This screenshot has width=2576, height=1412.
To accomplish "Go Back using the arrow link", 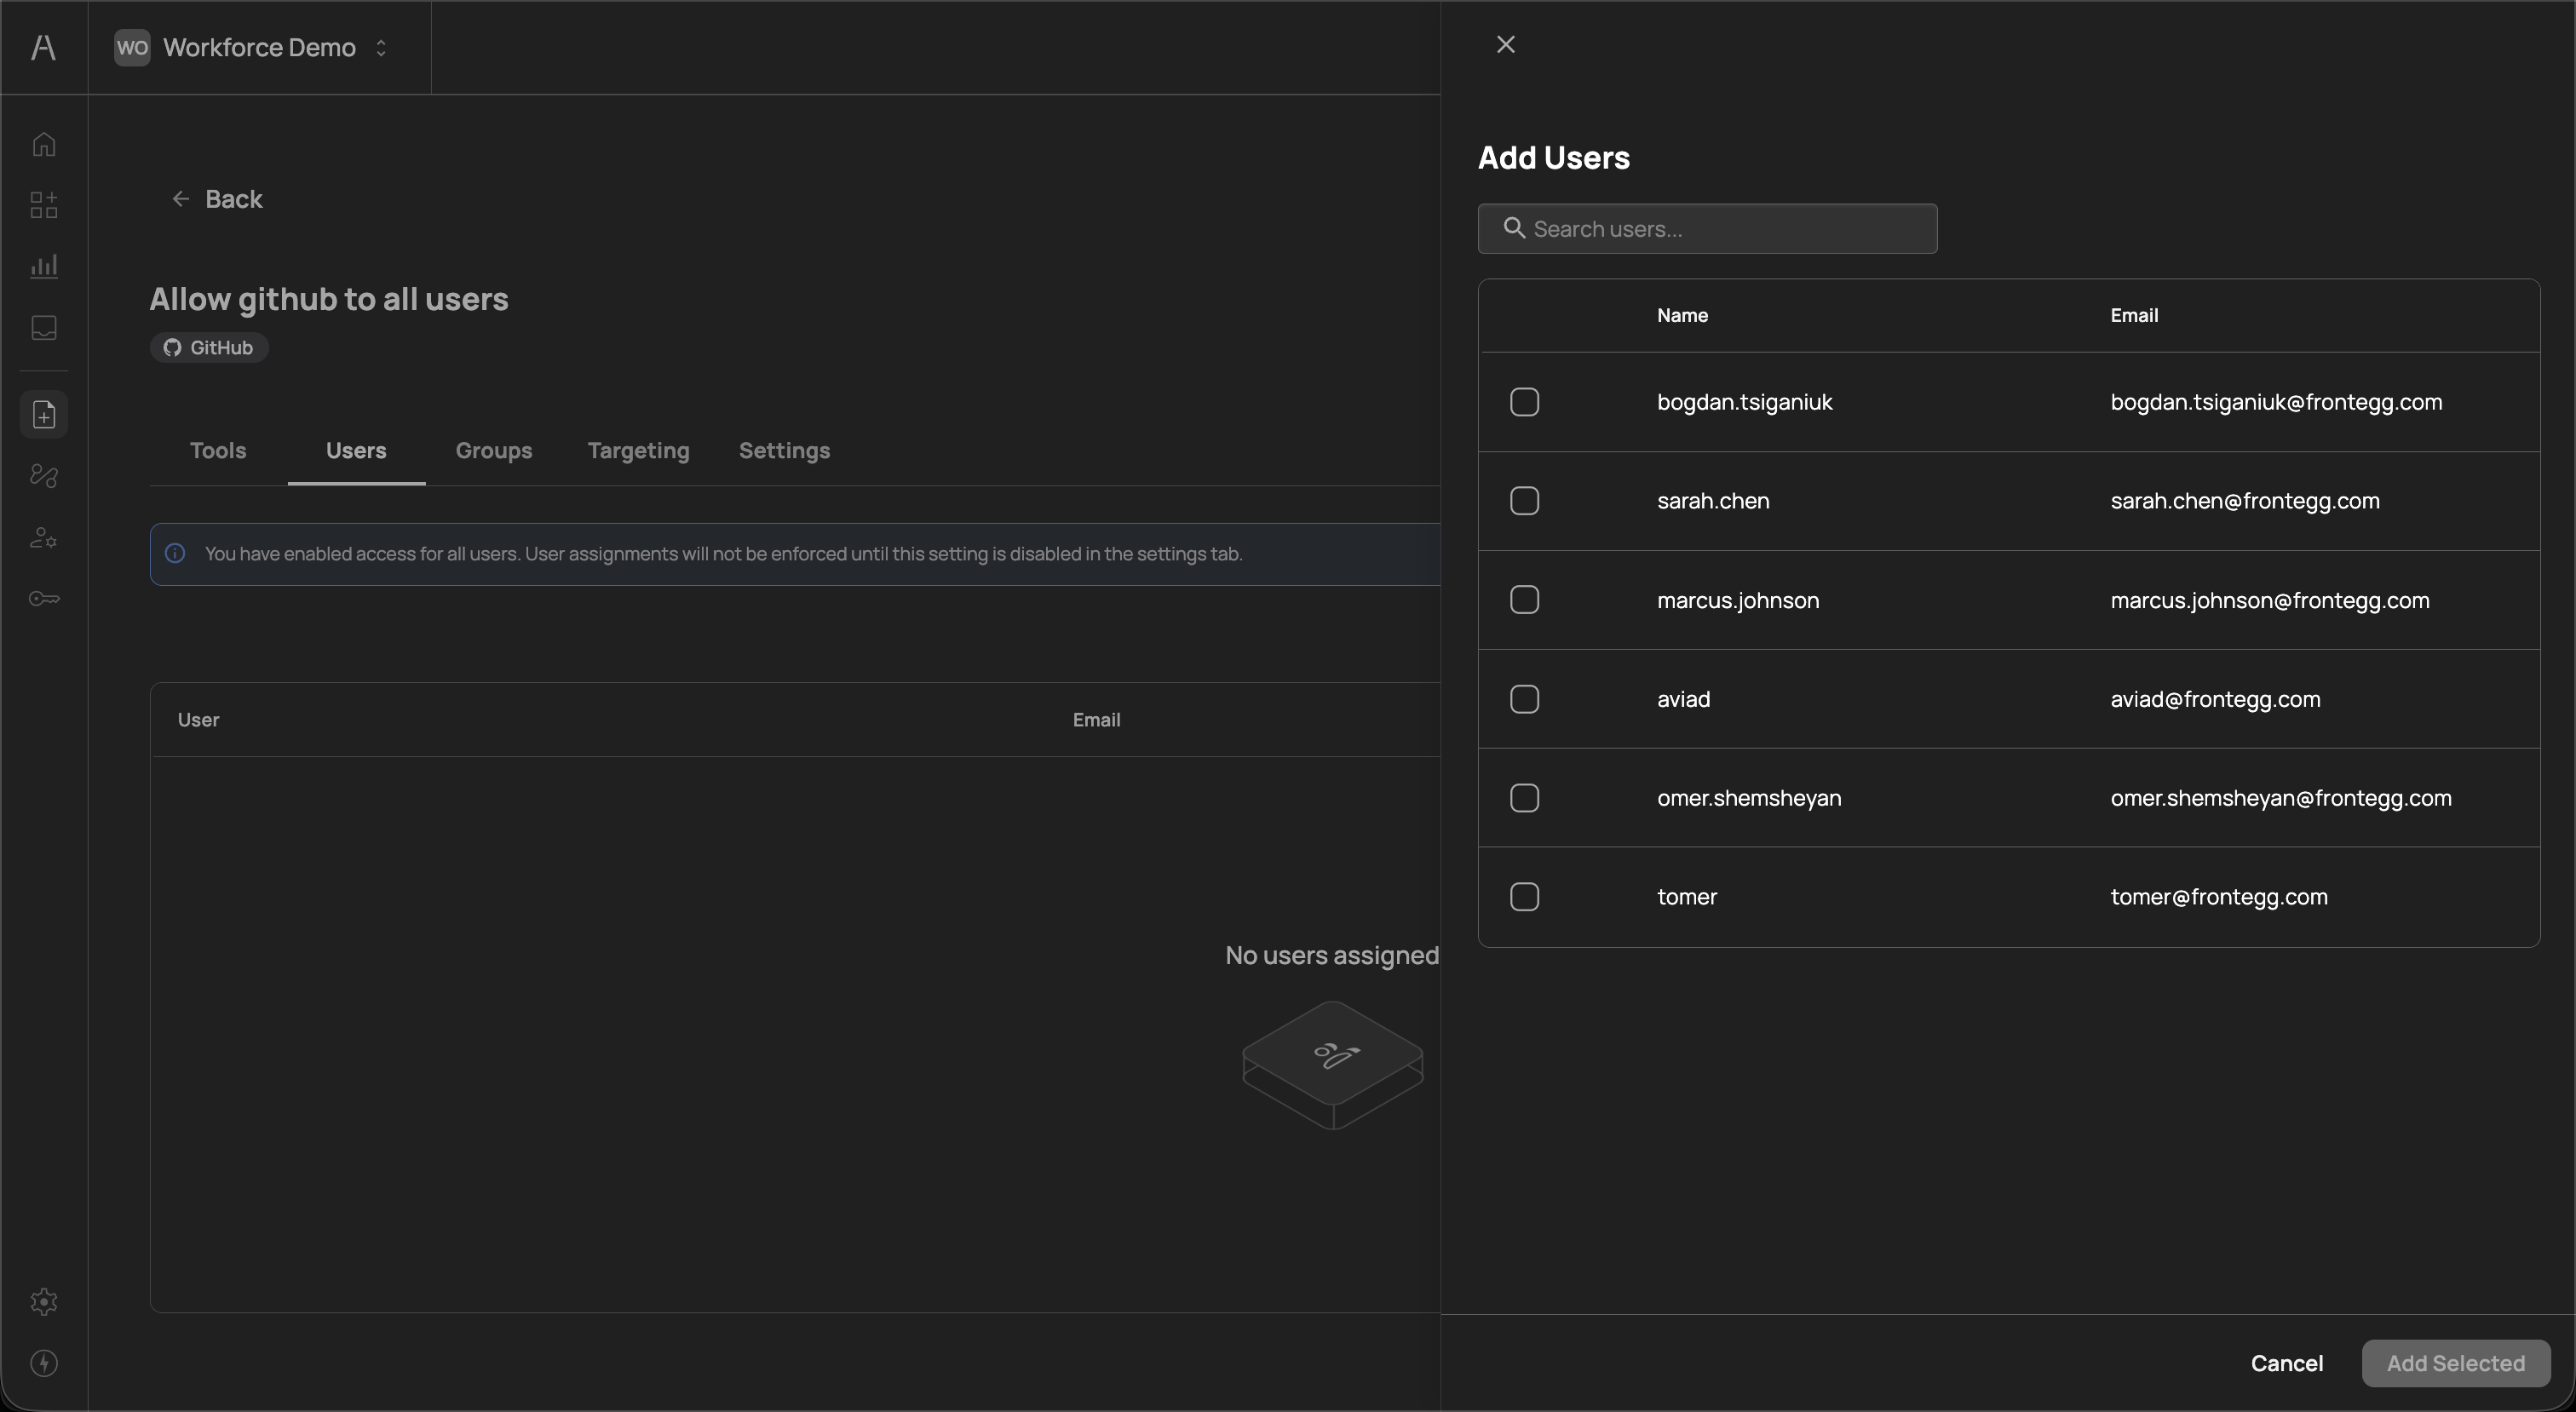I will click(x=217, y=199).
